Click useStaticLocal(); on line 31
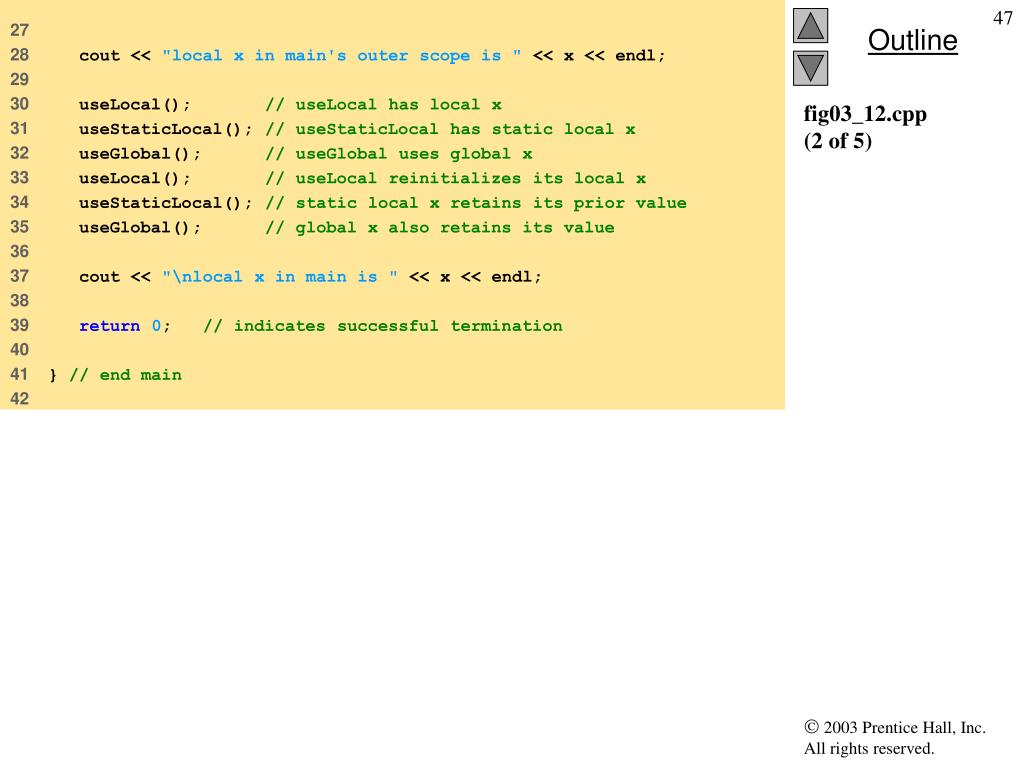Screen dimensions: 1024x768 [165, 129]
